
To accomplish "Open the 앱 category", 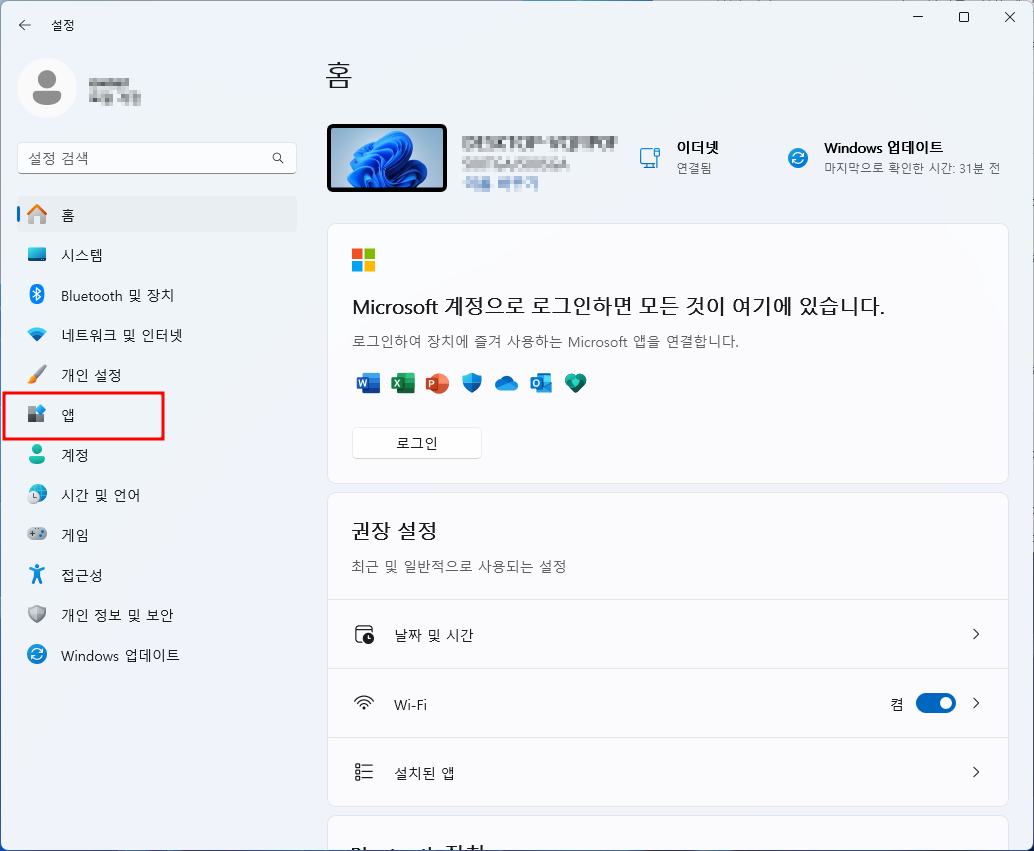I will pos(157,415).
